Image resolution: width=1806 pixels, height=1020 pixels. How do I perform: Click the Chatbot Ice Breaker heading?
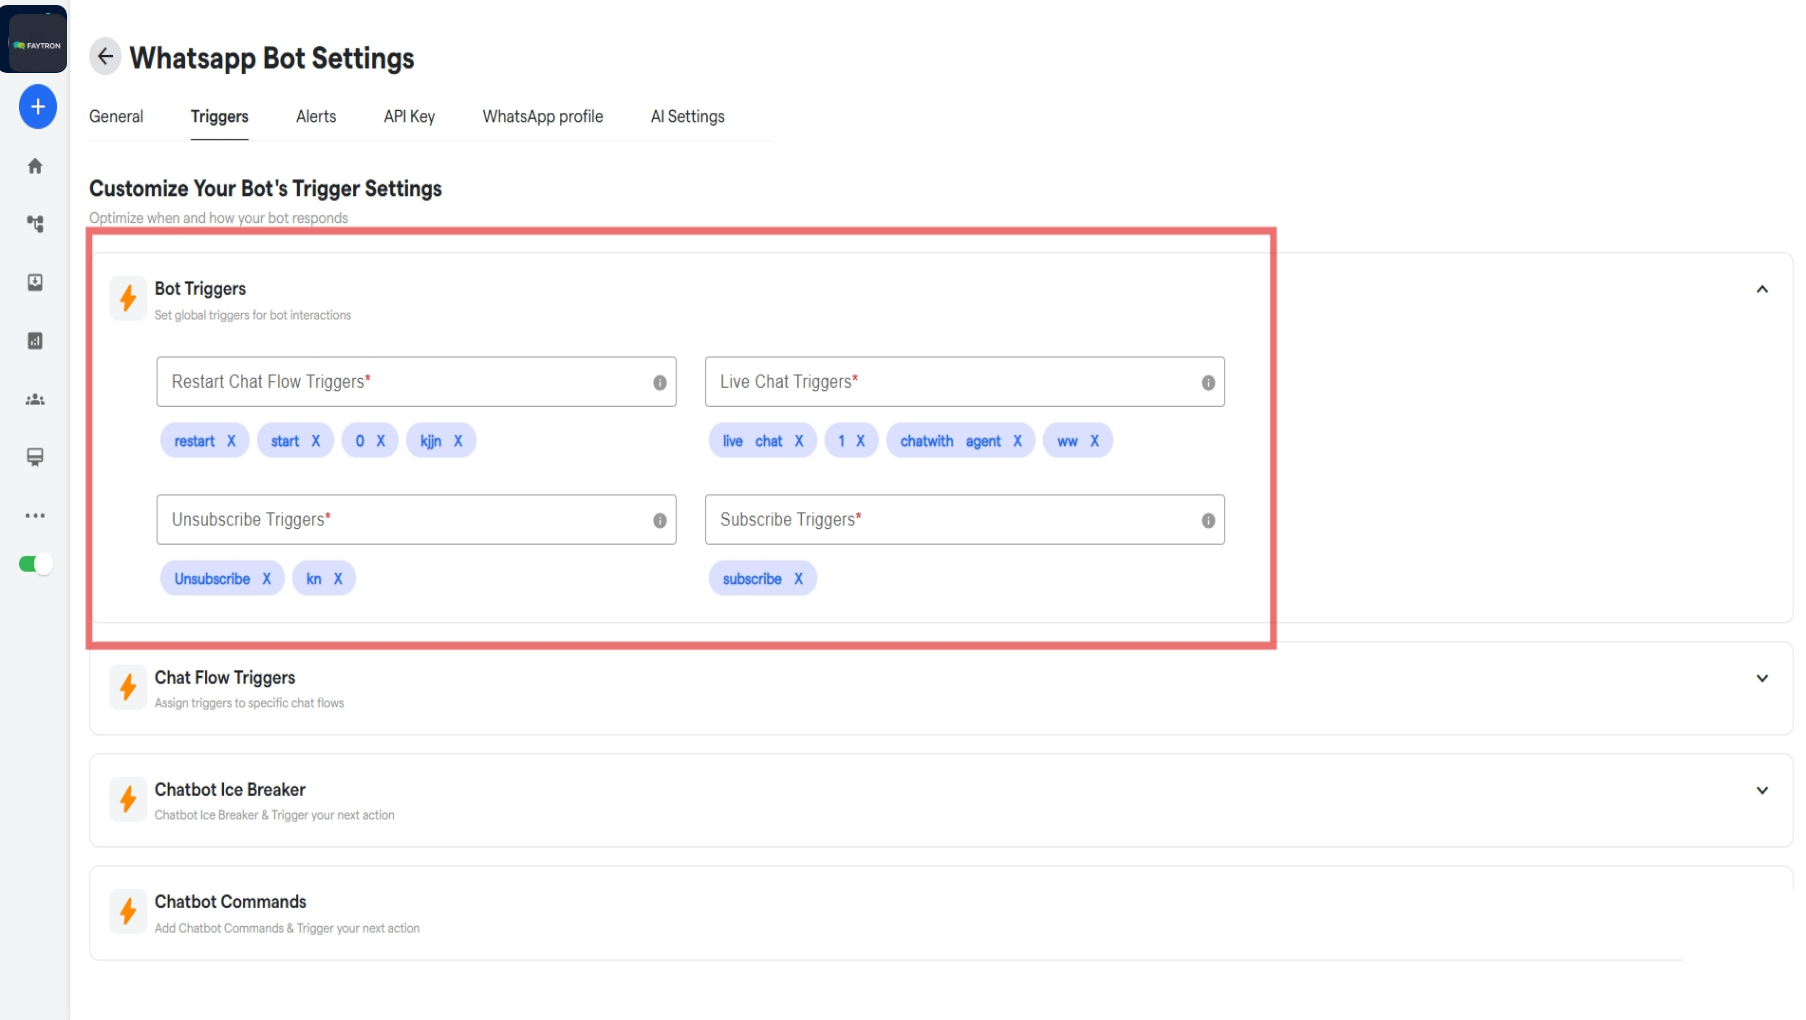click(230, 789)
